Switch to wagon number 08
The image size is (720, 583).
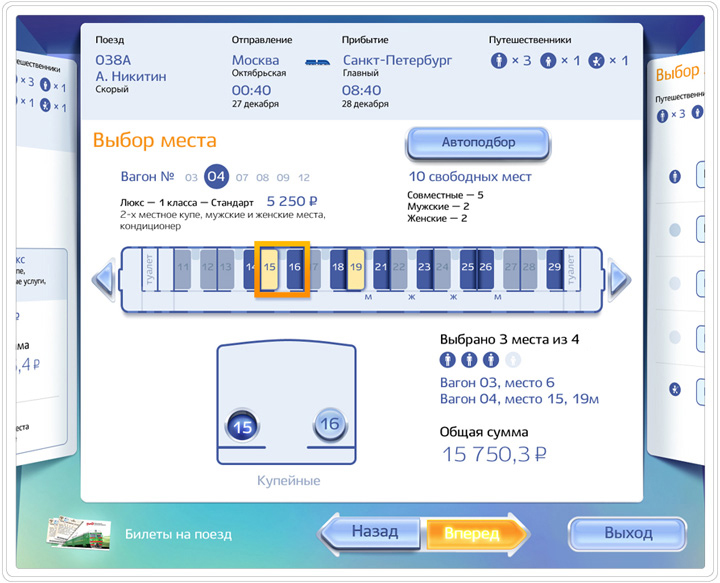pos(263,178)
